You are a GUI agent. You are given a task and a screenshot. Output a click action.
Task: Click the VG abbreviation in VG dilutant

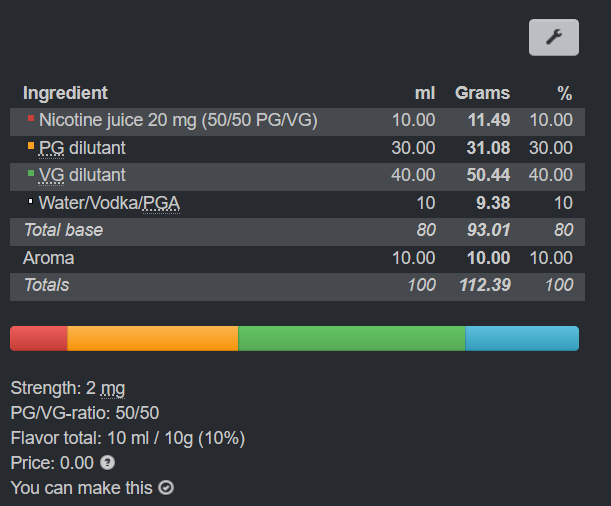pyautogui.click(x=51, y=175)
